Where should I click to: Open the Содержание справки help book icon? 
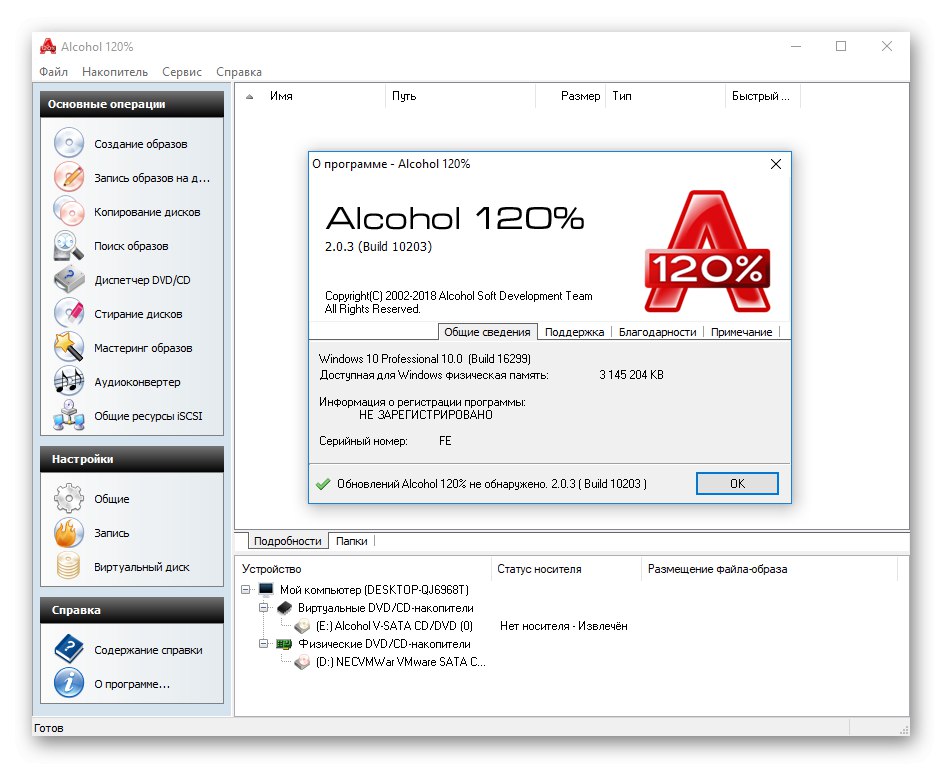click(x=68, y=649)
